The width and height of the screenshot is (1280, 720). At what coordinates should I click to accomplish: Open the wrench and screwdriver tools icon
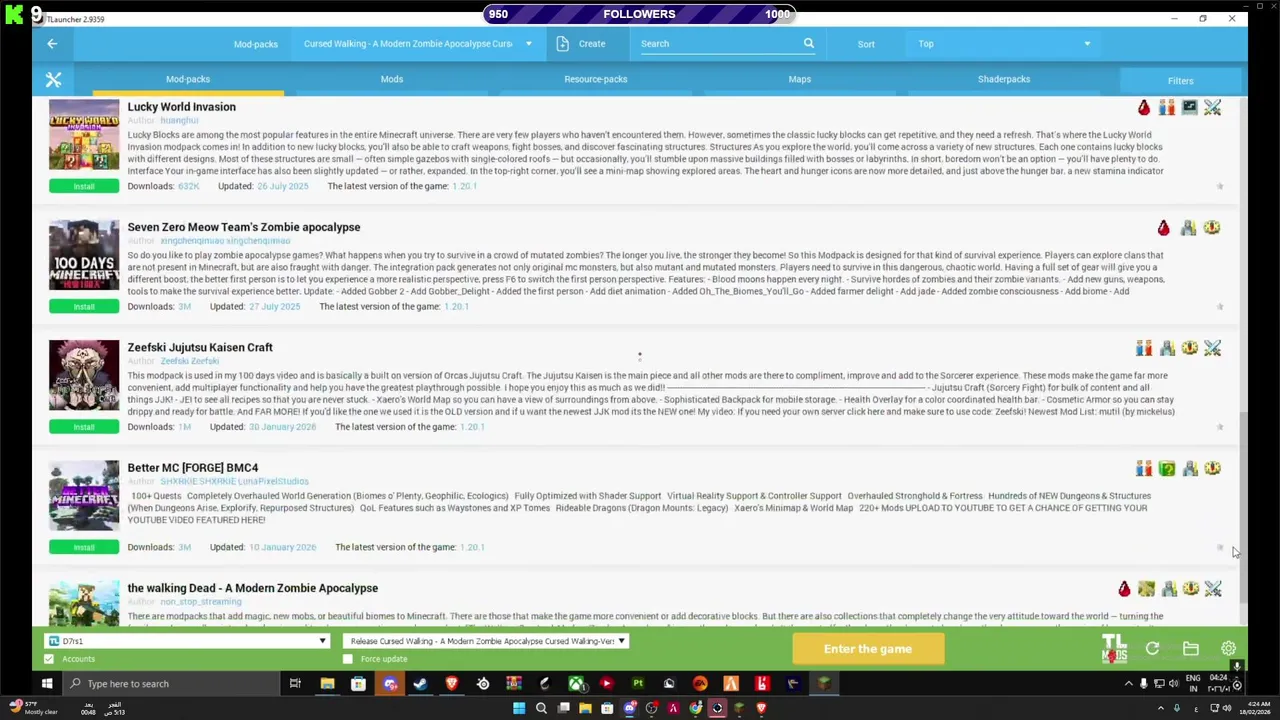[53, 79]
